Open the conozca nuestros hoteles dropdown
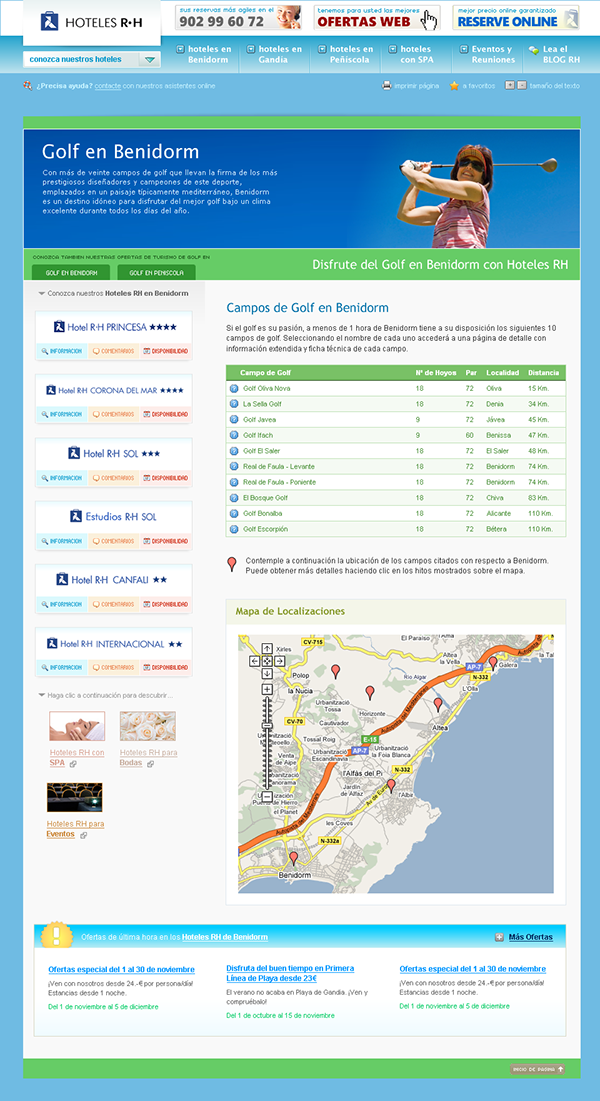The image size is (600, 1101). 92,60
